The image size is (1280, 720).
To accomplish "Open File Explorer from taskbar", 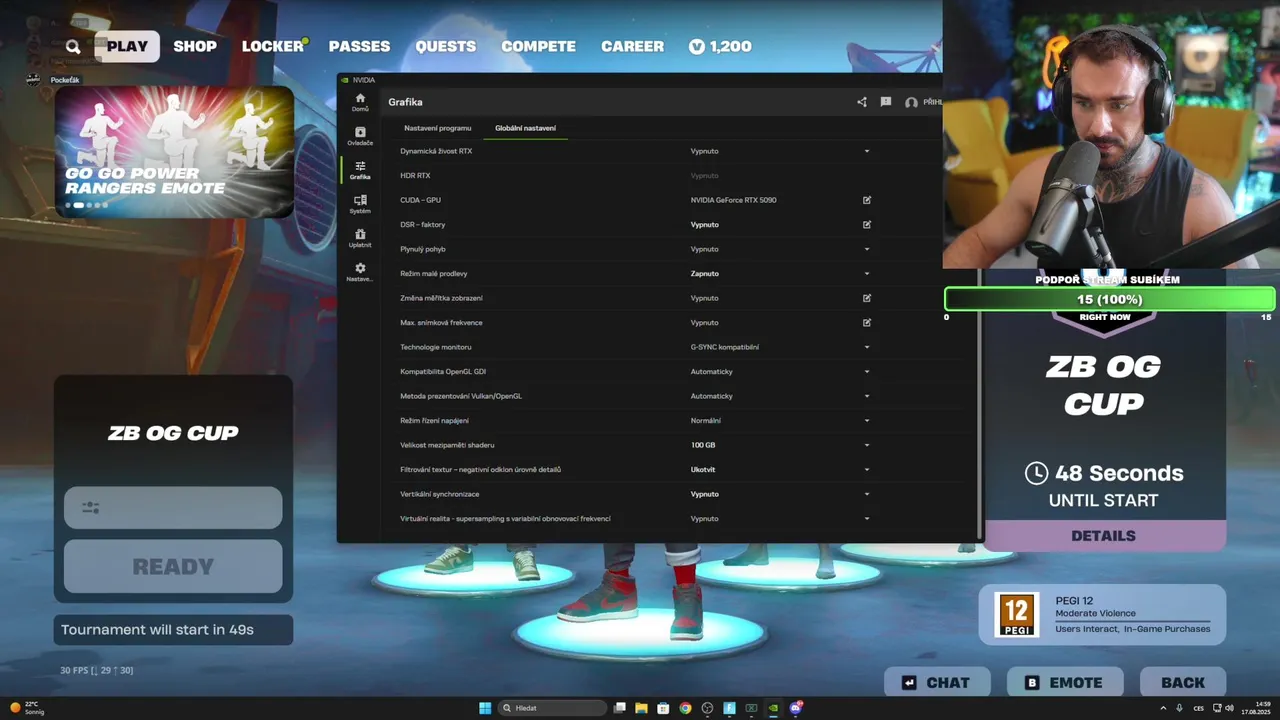I will (641, 708).
